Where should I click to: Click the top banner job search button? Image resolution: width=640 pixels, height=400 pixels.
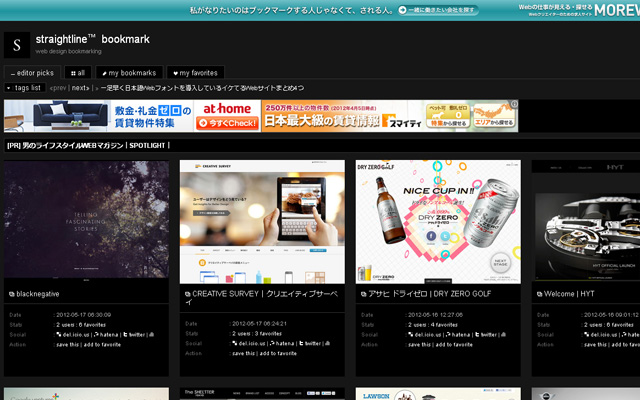pos(438,10)
